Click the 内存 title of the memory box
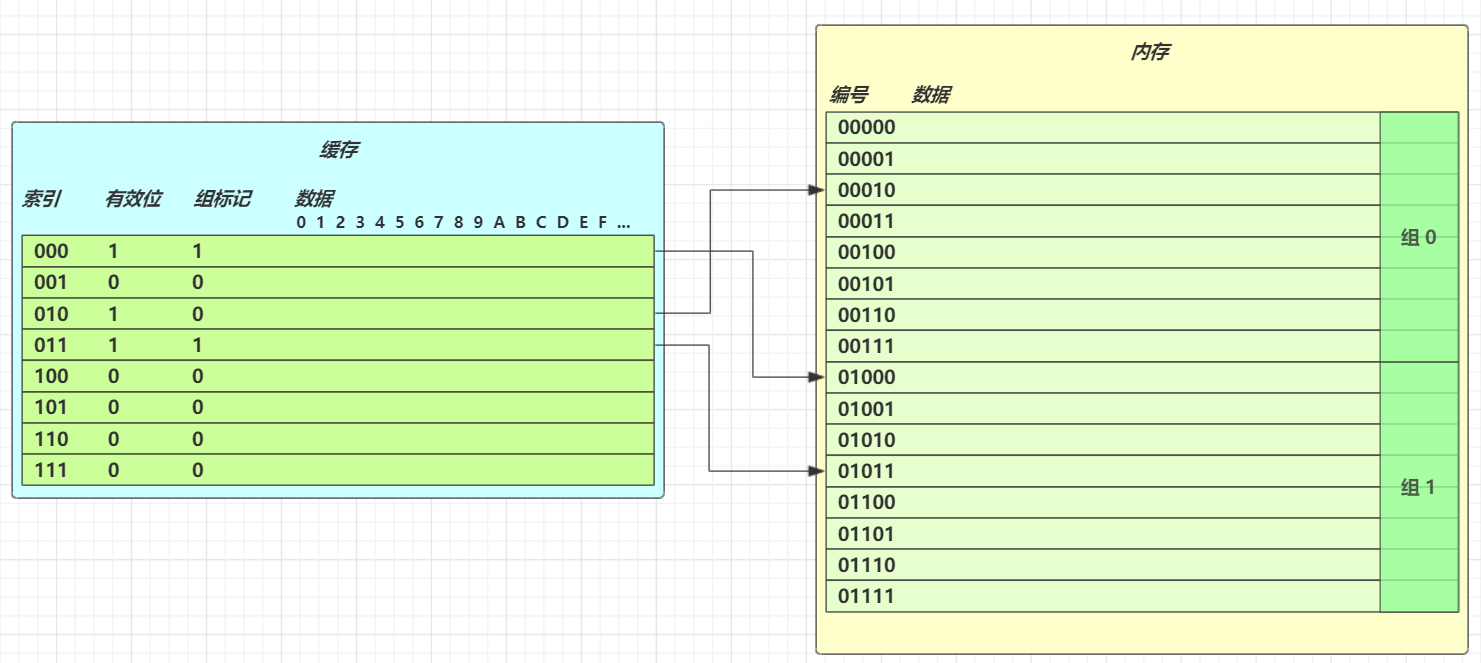This screenshot has width=1481, height=663. 1148,52
